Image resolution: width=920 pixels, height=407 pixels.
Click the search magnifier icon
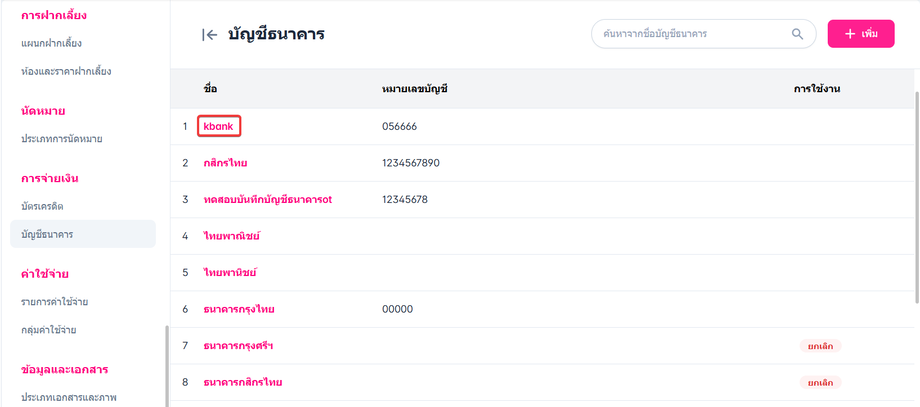(x=797, y=34)
